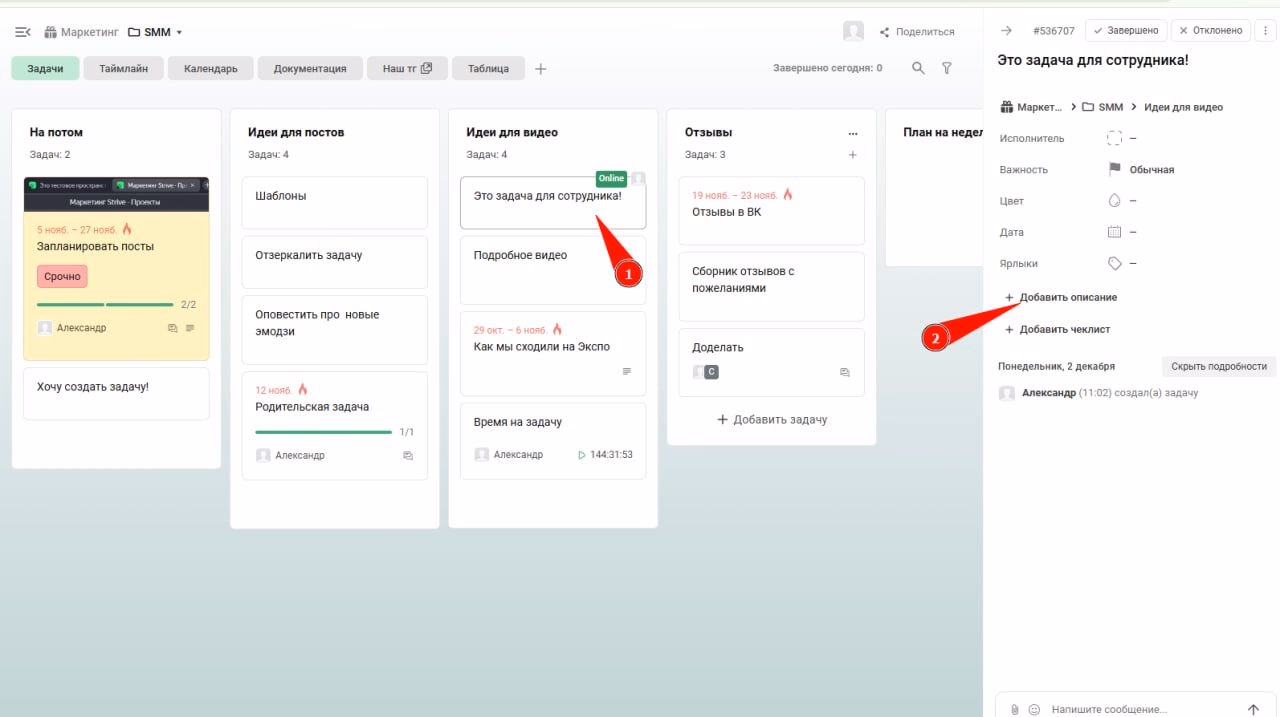
Task: Close the task panel with the arrow
Action: (x=1006, y=31)
